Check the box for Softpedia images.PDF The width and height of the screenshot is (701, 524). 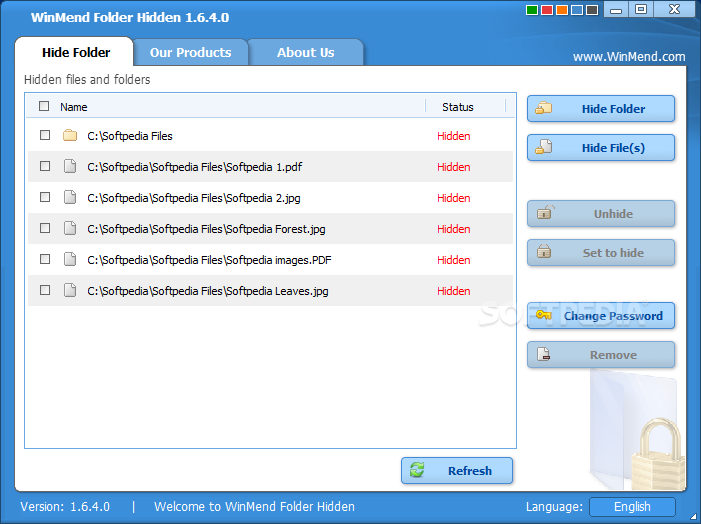click(x=45, y=259)
